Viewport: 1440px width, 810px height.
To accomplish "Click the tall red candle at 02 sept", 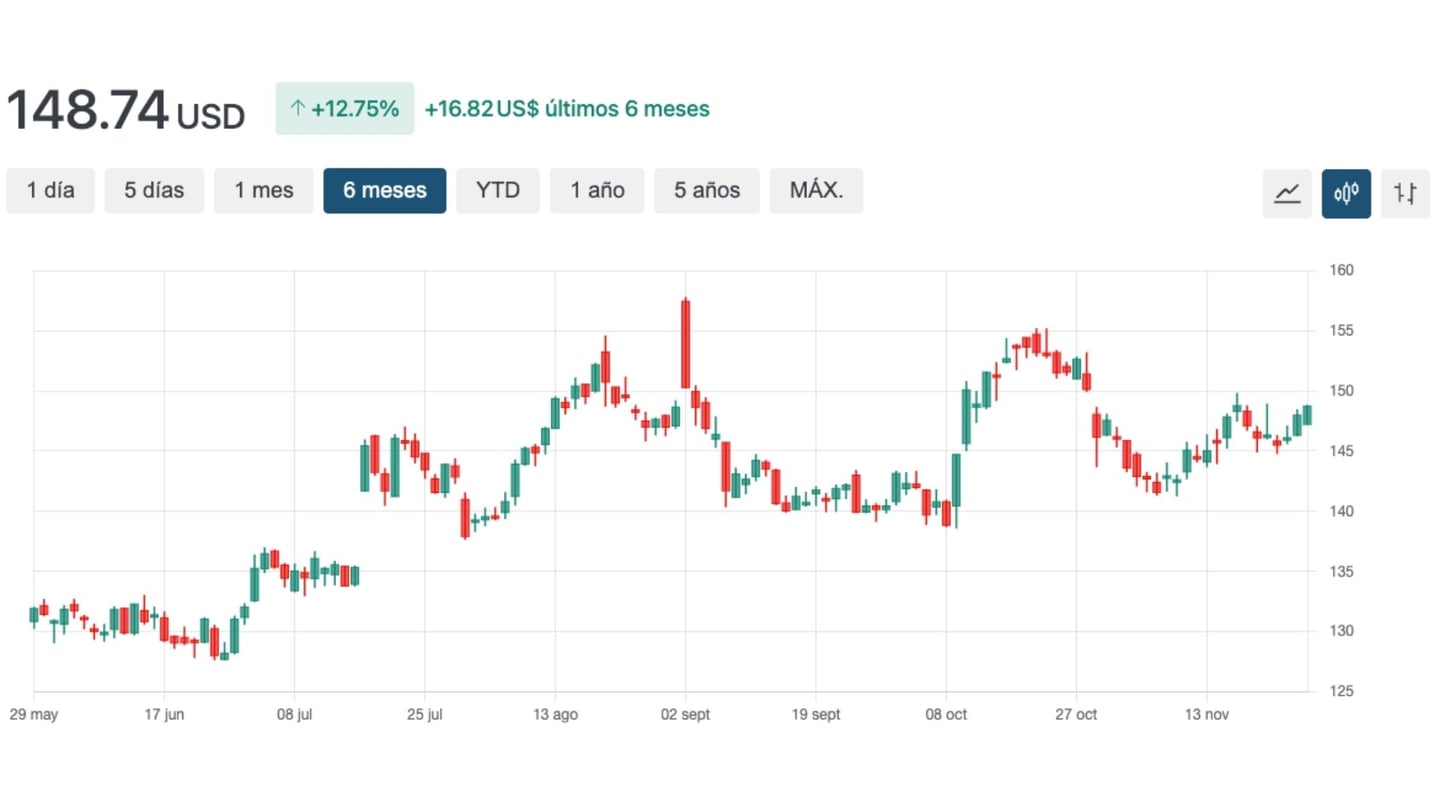I will point(685,343).
